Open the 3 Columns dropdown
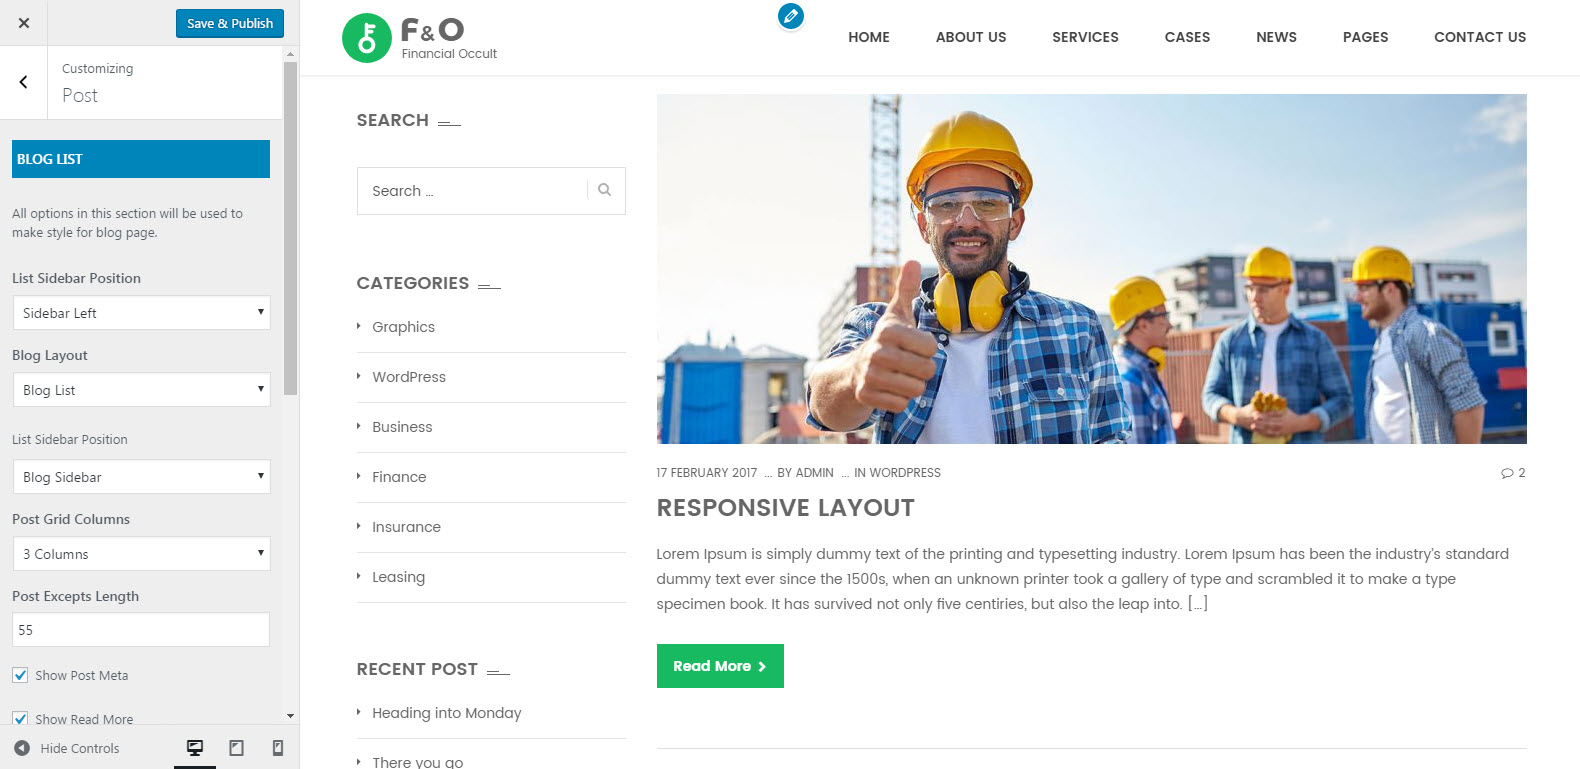This screenshot has height=769, width=1580. 141,554
